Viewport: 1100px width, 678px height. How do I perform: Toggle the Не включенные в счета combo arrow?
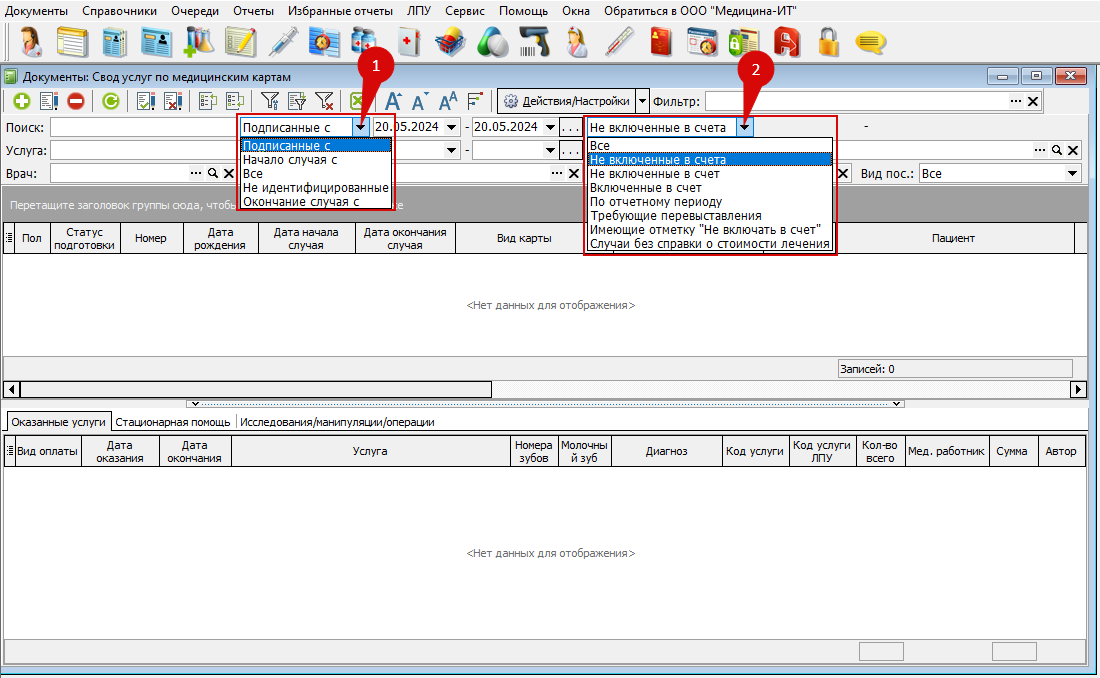point(744,127)
